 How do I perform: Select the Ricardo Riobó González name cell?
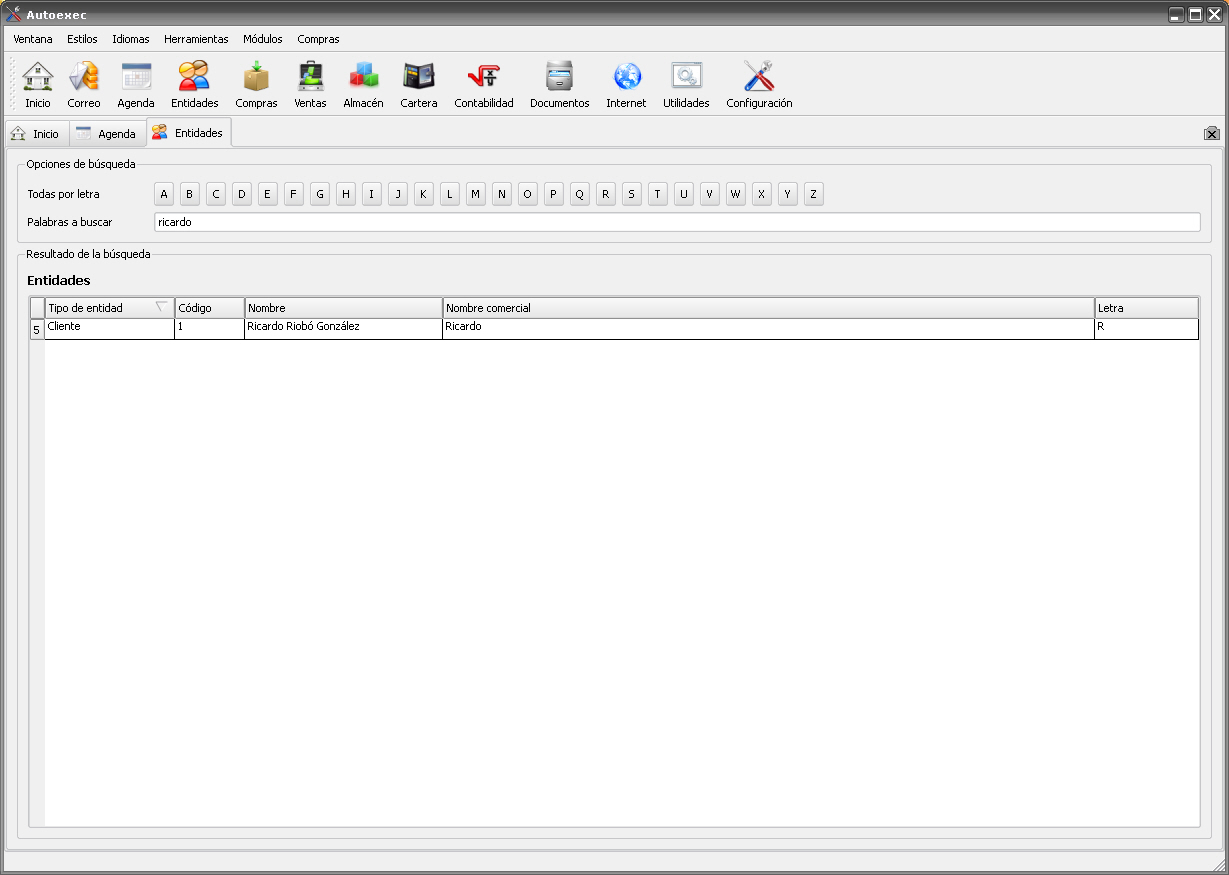click(x=344, y=329)
